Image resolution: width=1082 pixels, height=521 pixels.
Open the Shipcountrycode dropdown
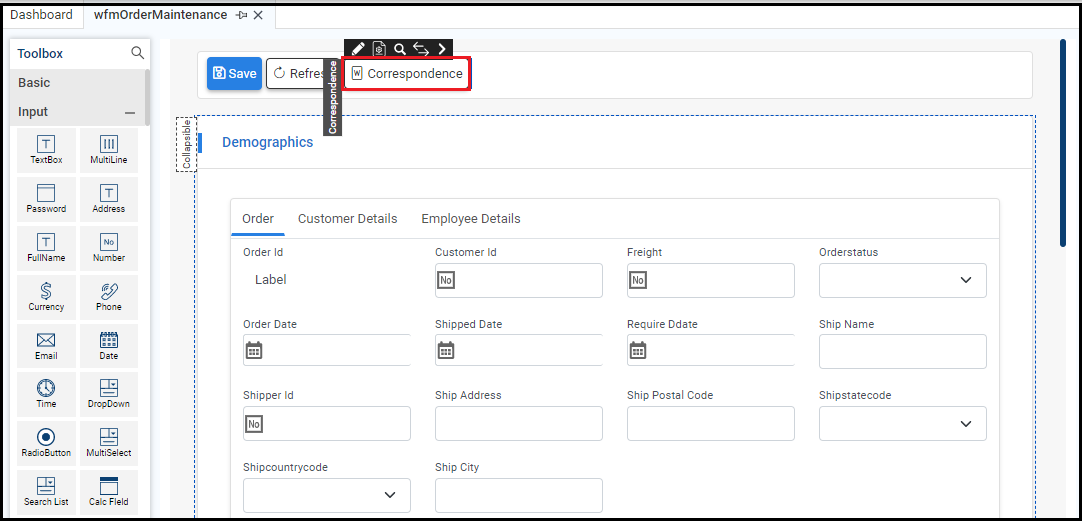326,495
